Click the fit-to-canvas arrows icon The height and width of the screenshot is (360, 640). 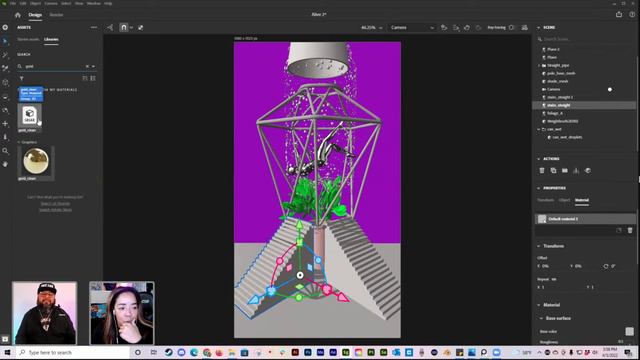(x=140, y=27)
